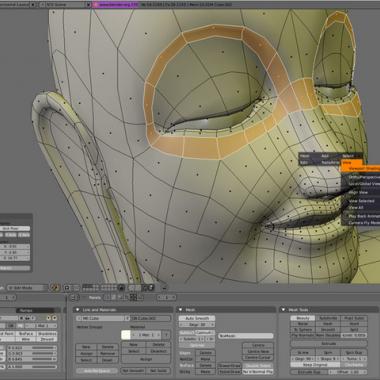This screenshot has width=380, height=380.
Task: Click the Extrude button in Mesh Tools
Action: [329, 344]
